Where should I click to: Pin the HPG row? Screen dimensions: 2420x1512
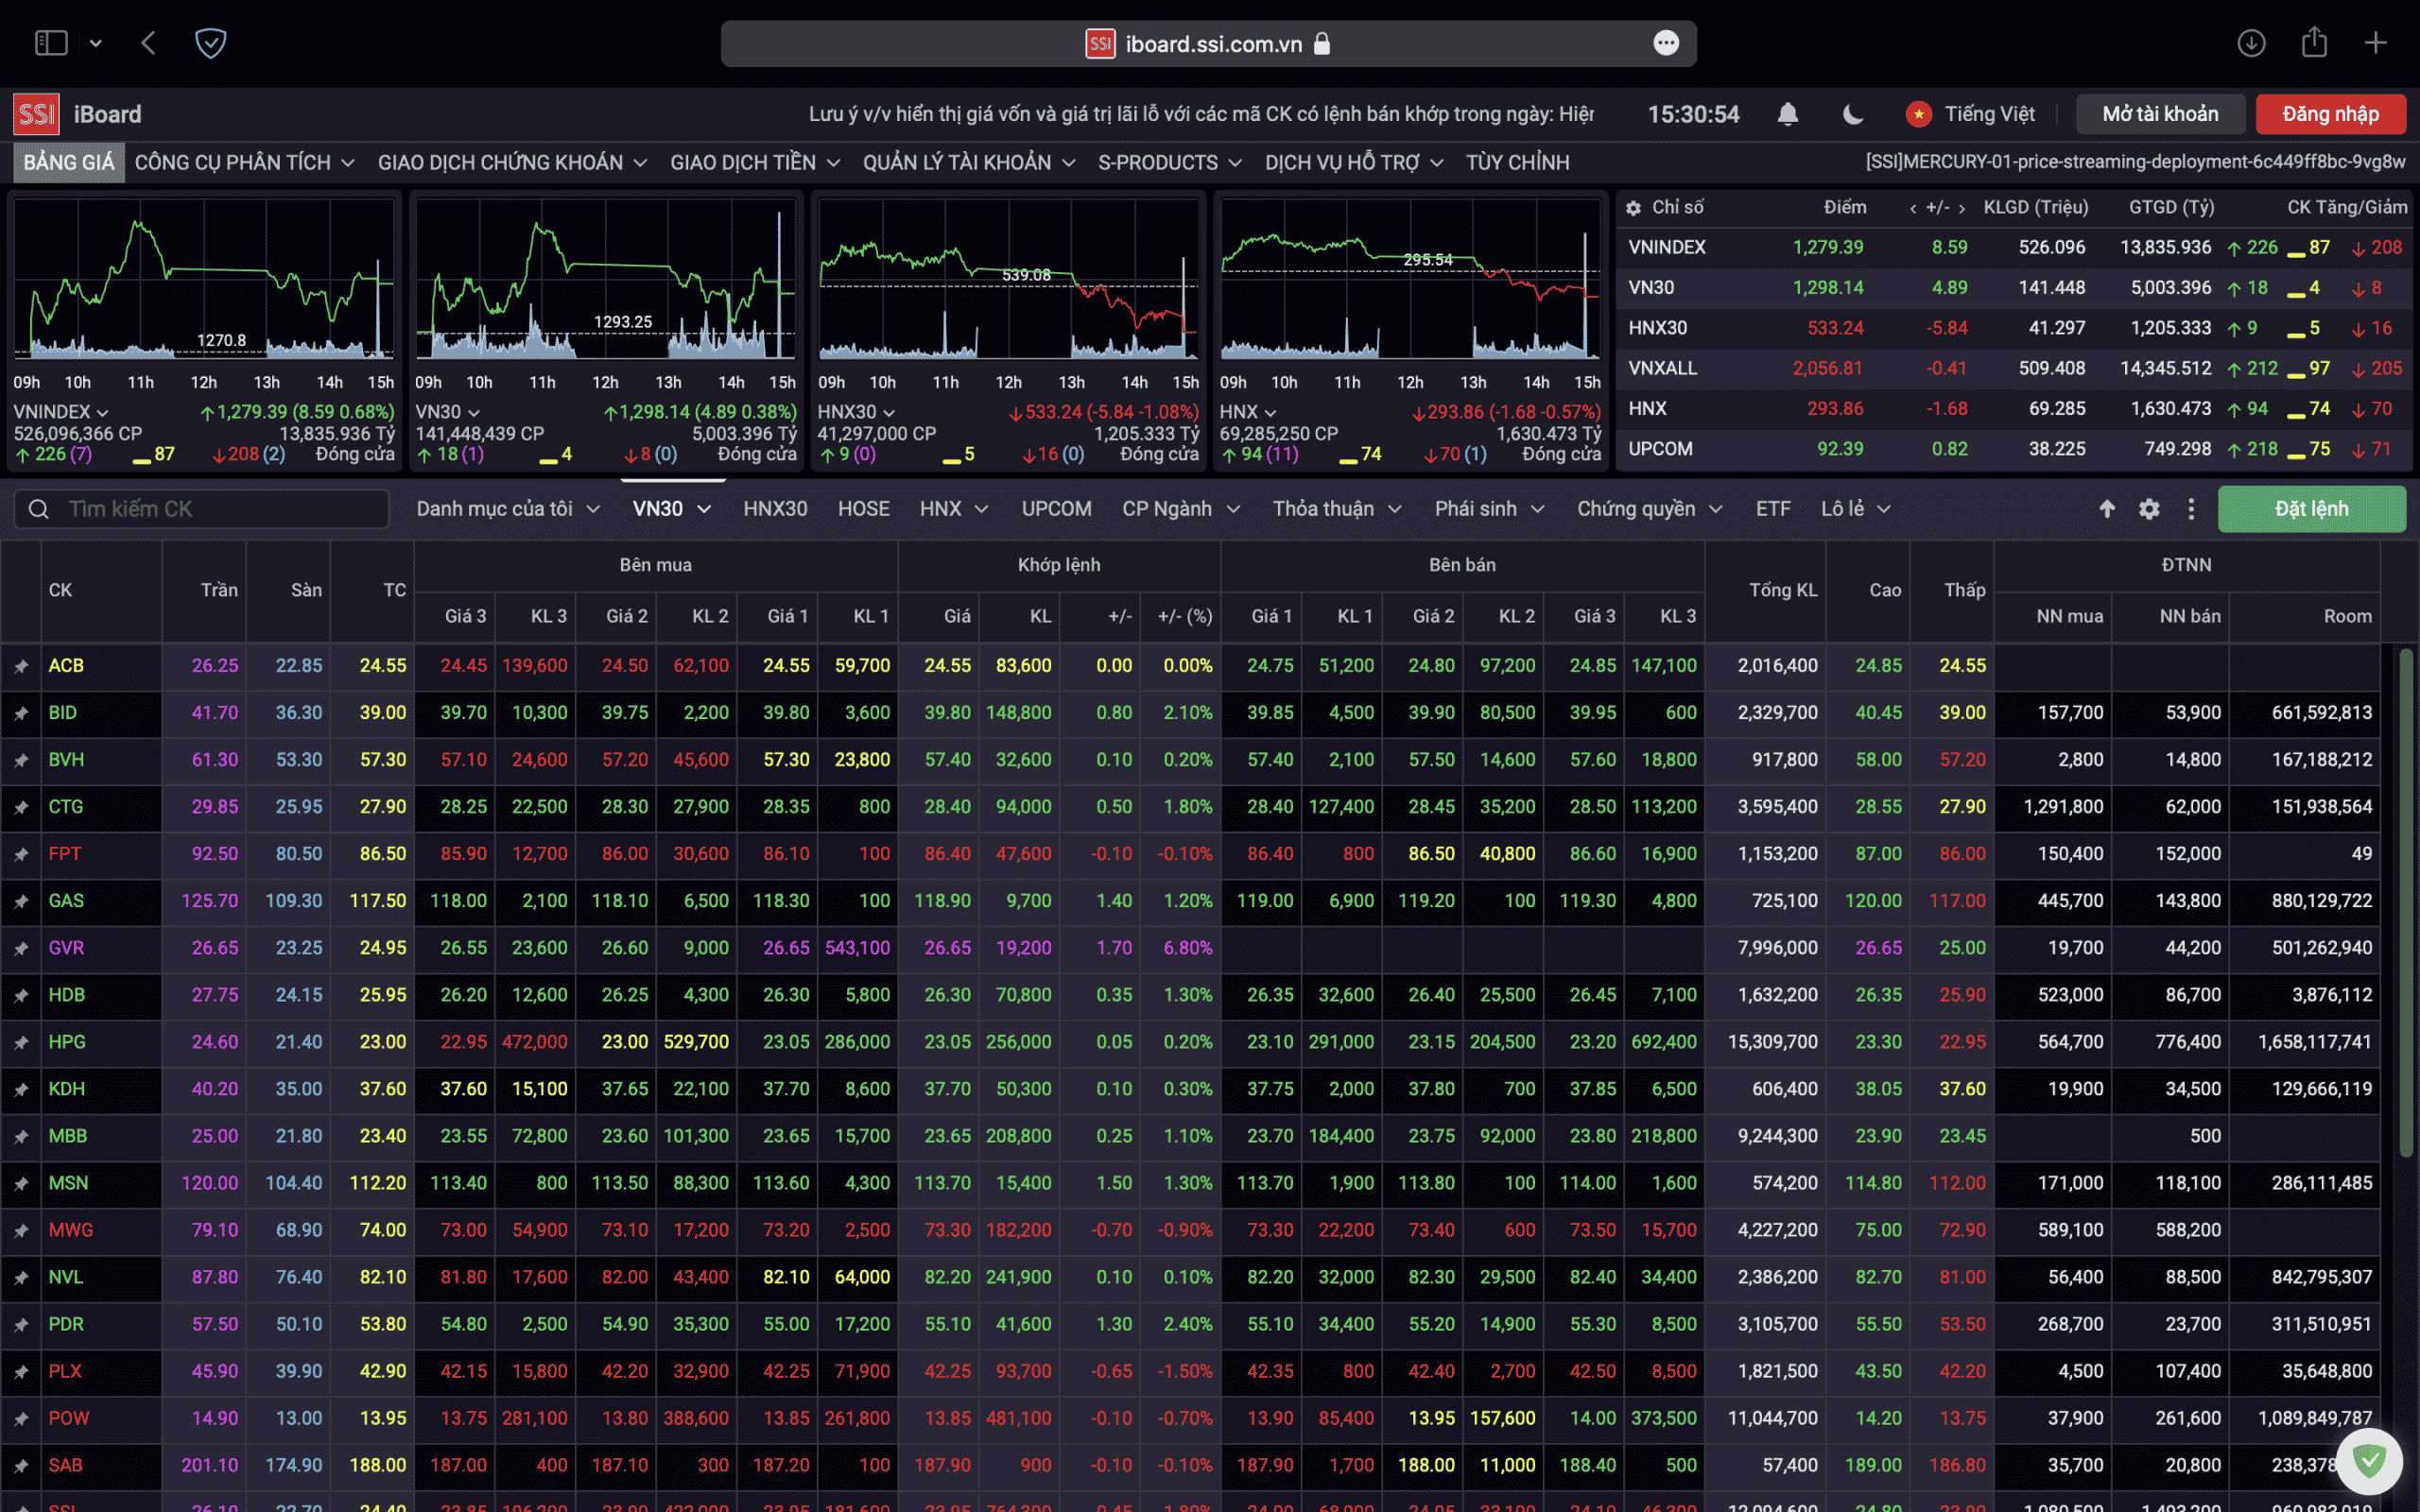(x=21, y=1042)
